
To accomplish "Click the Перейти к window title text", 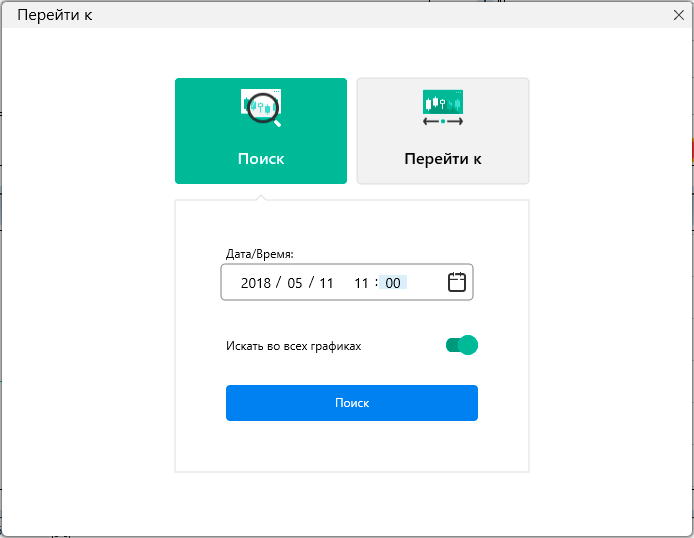I will click(55, 15).
